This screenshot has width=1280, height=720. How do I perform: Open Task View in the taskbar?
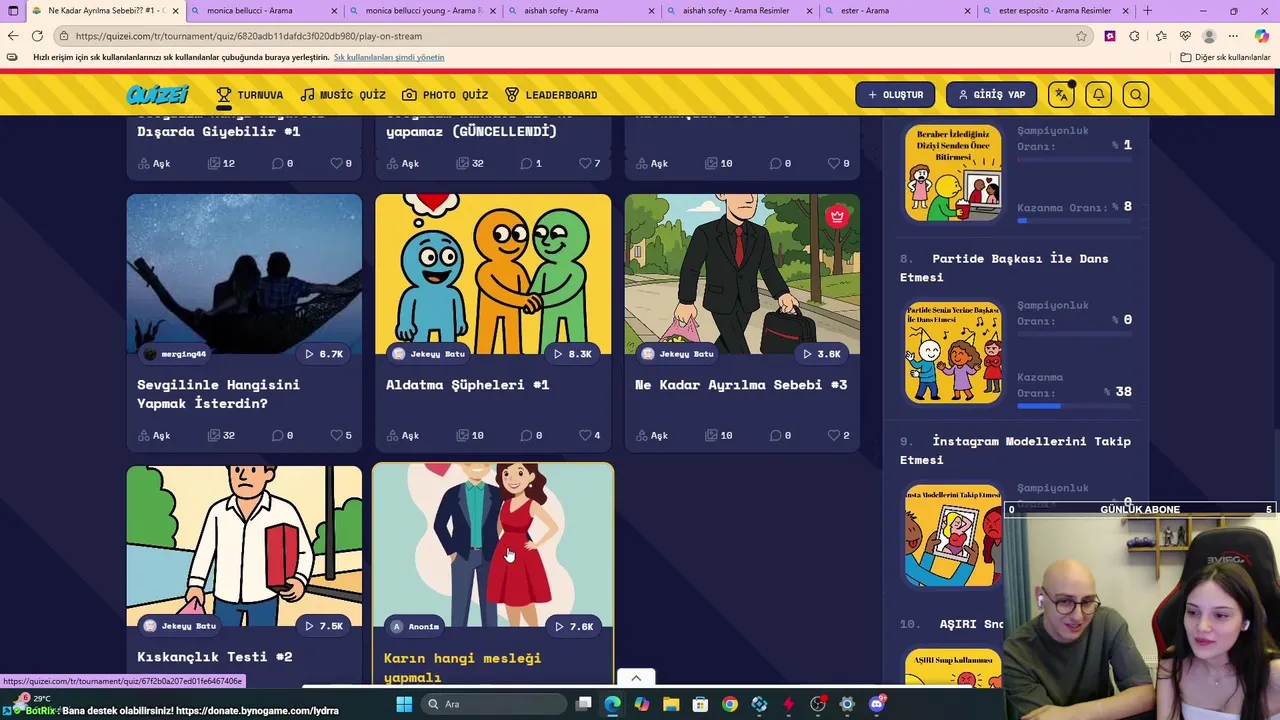pos(584,704)
